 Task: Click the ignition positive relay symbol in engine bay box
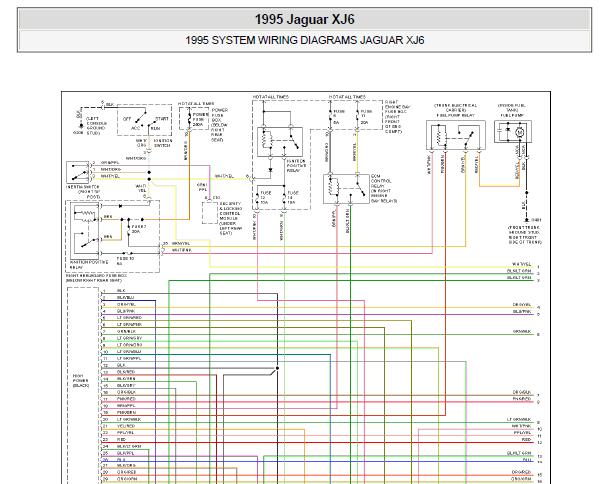tap(280, 142)
